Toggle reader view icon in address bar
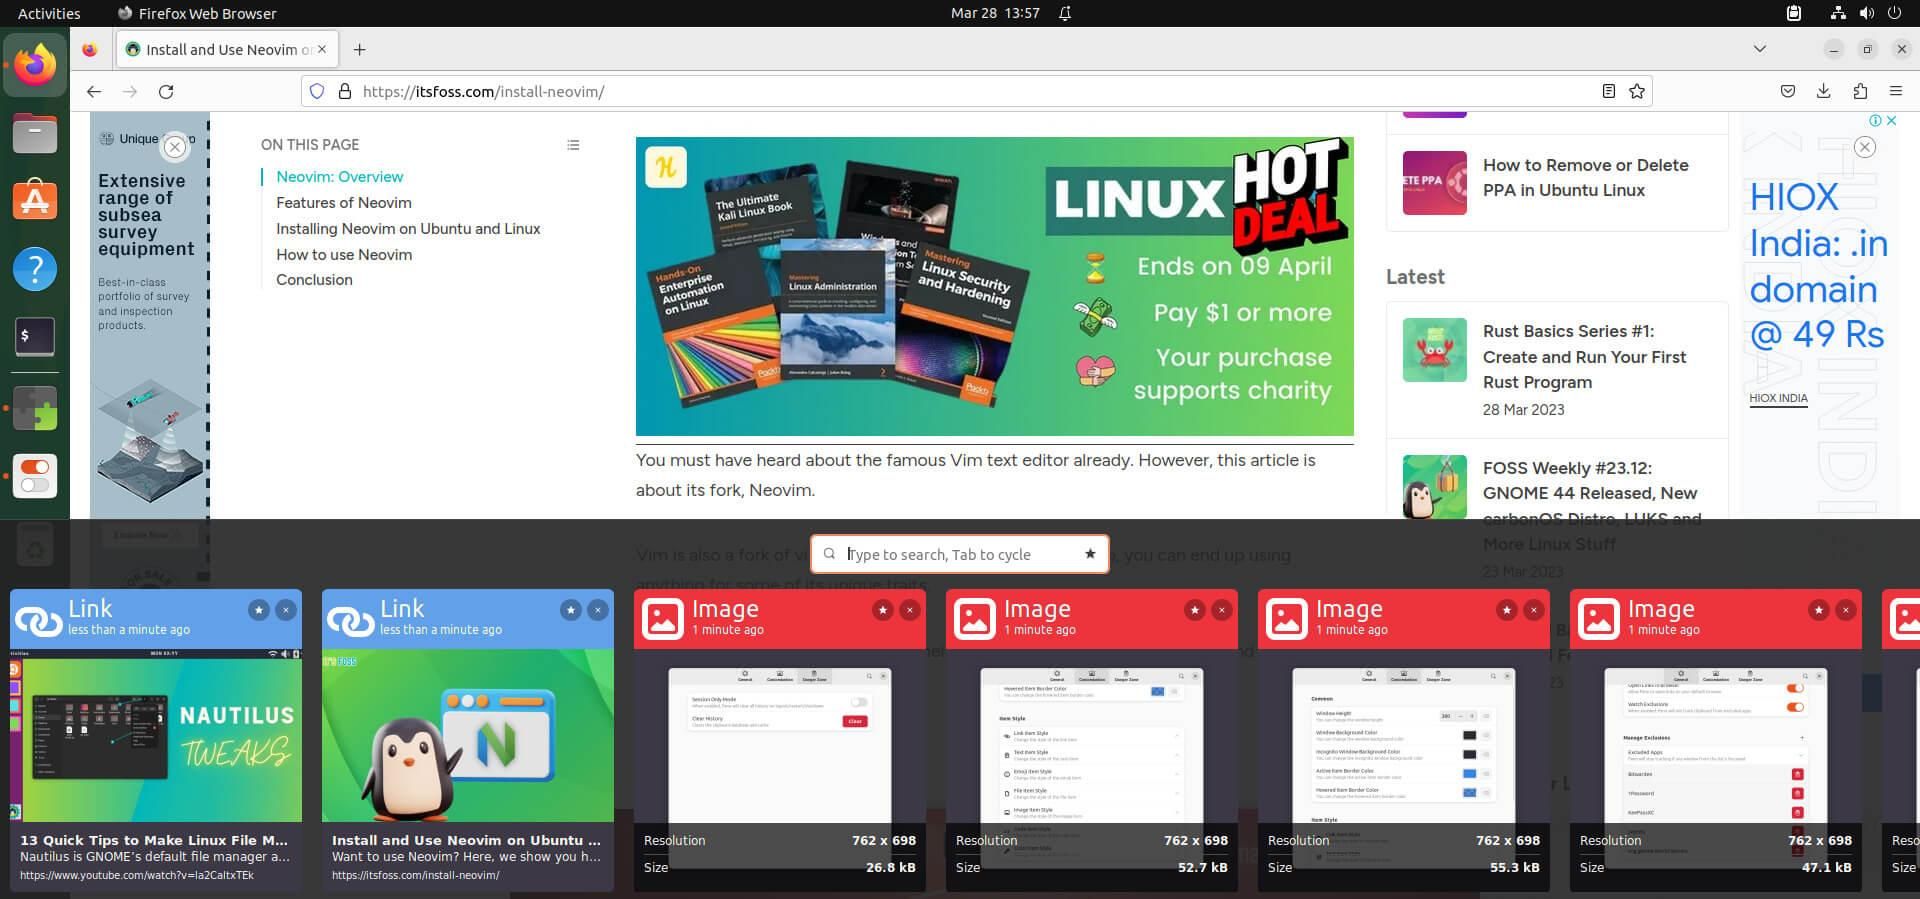The image size is (1920, 899). tap(1608, 92)
